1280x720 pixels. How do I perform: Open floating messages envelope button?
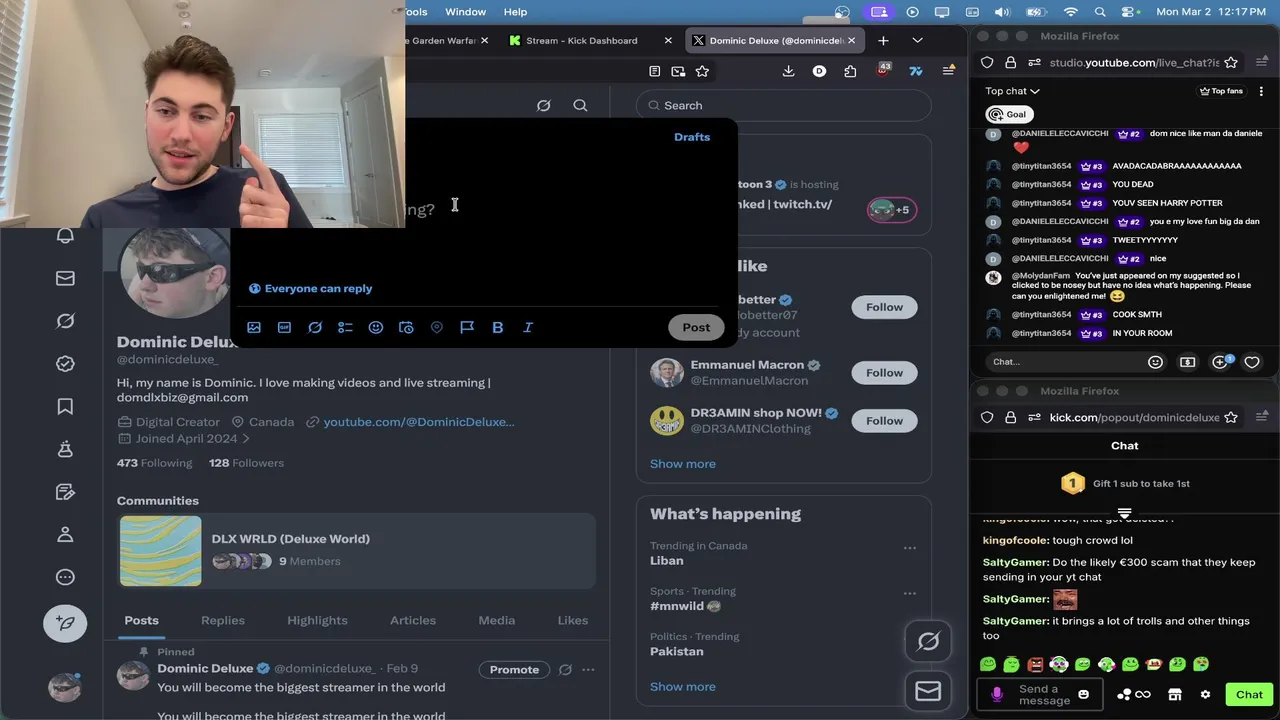928,691
